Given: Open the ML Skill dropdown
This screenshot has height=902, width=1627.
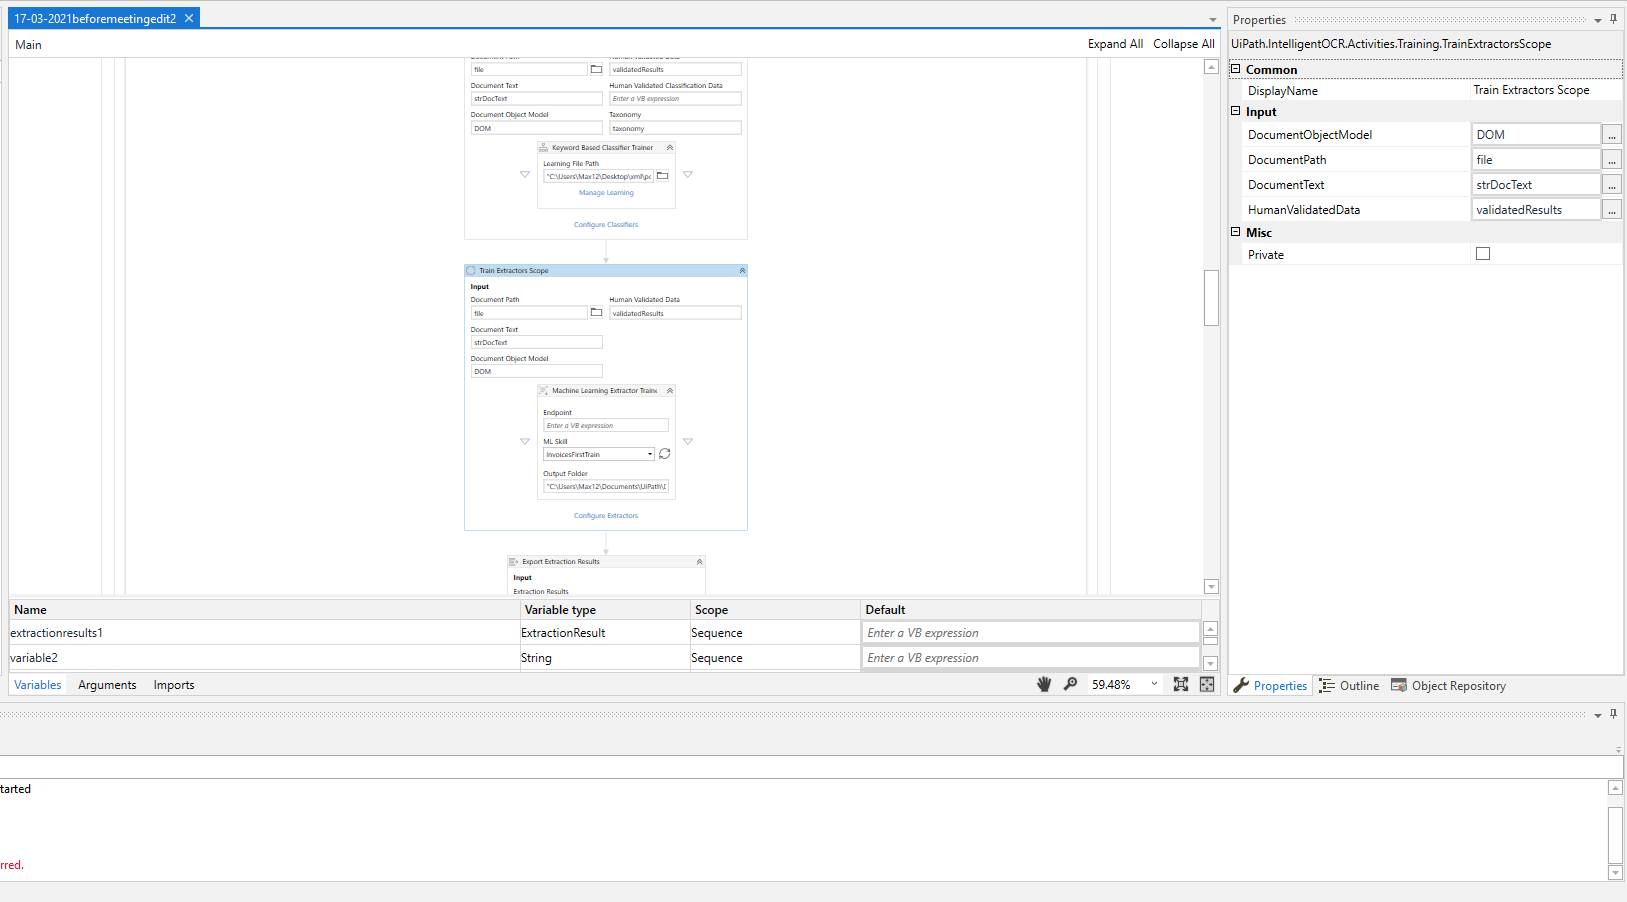Looking at the screenshot, I should (x=650, y=454).
